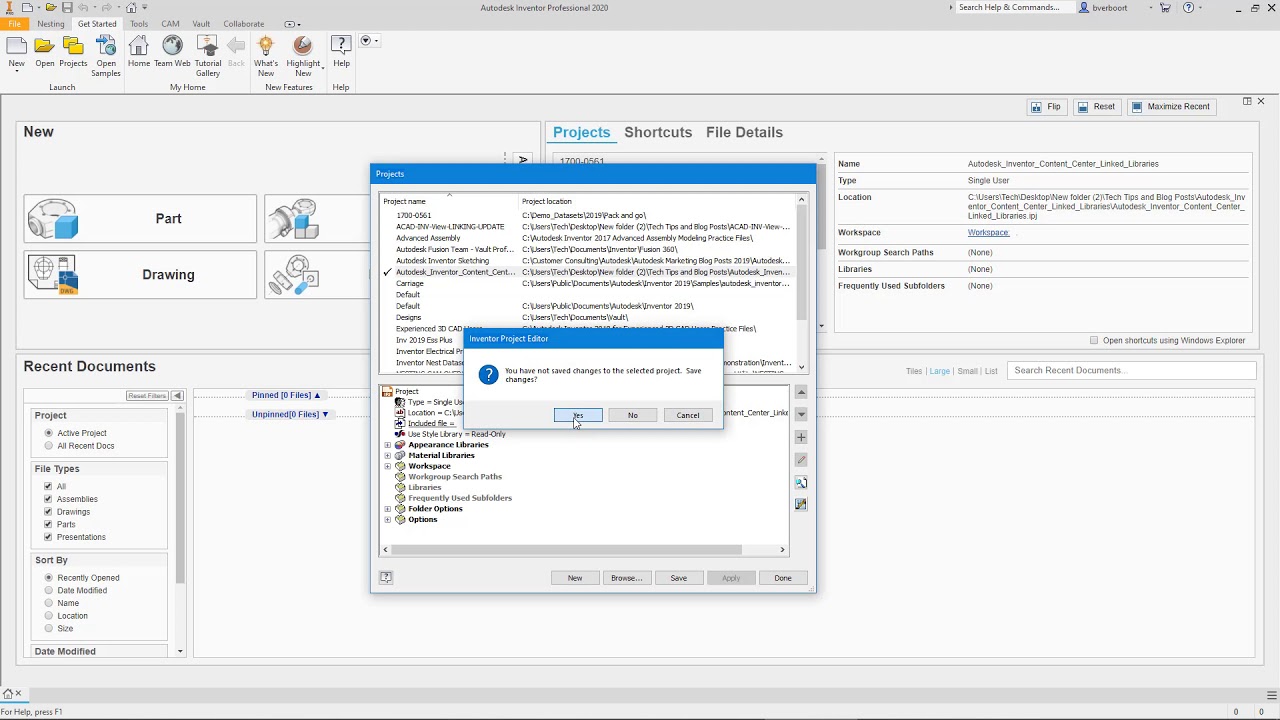The image size is (1280, 720).
Task: Click the Highlight New icon
Action: point(303,46)
